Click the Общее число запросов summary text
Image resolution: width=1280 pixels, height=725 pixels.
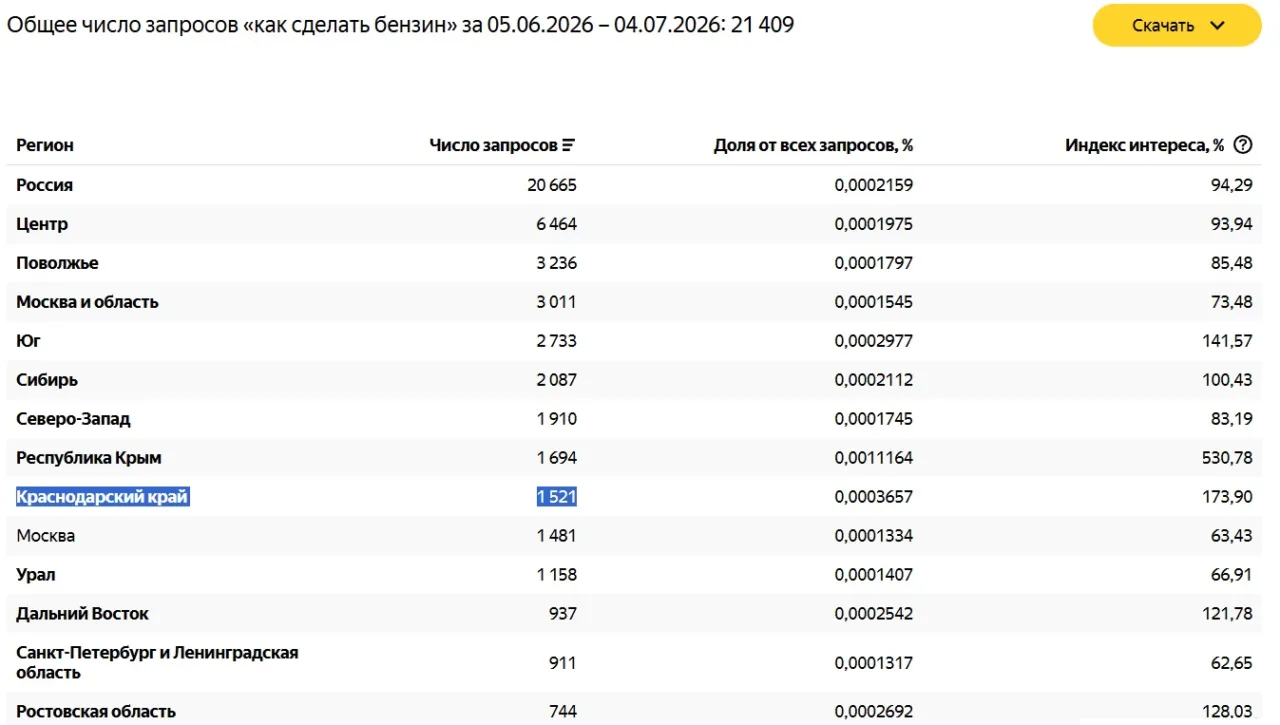click(x=400, y=25)
